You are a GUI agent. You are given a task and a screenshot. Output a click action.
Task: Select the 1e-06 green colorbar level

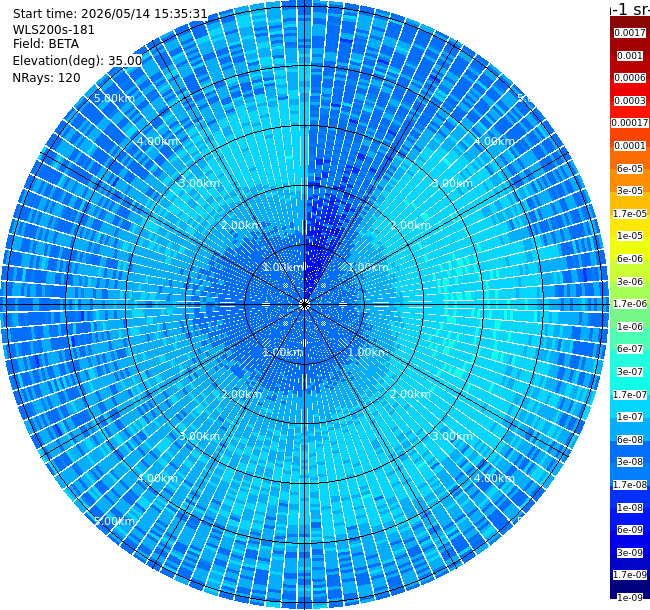(630, 327)
